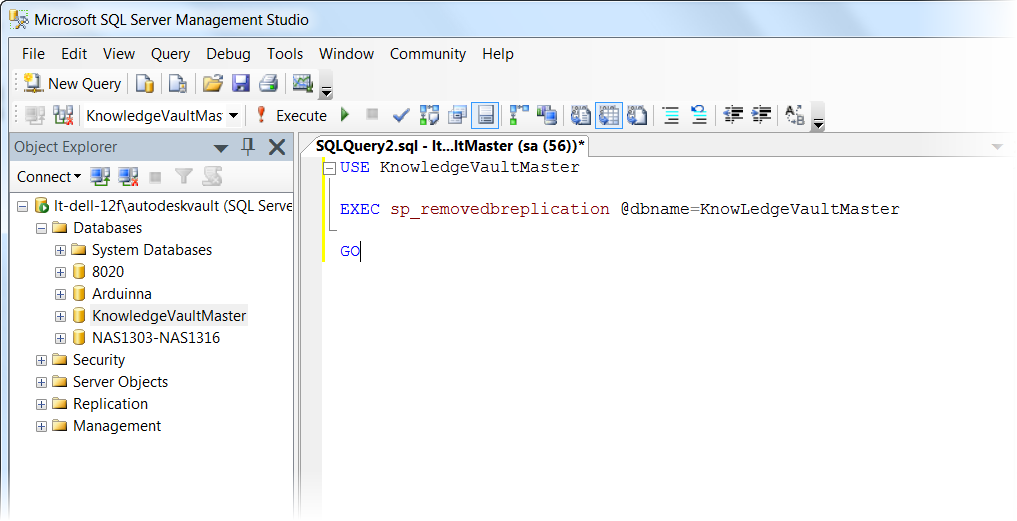
Task: Open a Database Engine Query from toolbar
Action: click(145, 84)
